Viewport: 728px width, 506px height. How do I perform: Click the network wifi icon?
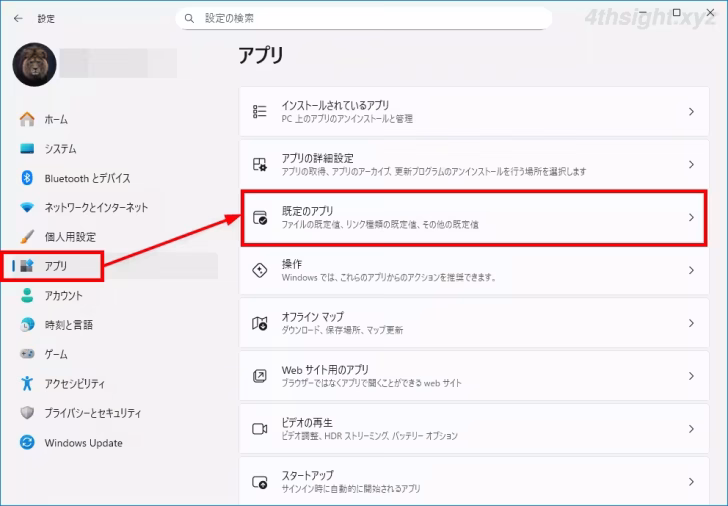pyautogui.click(x=27, y=207)
